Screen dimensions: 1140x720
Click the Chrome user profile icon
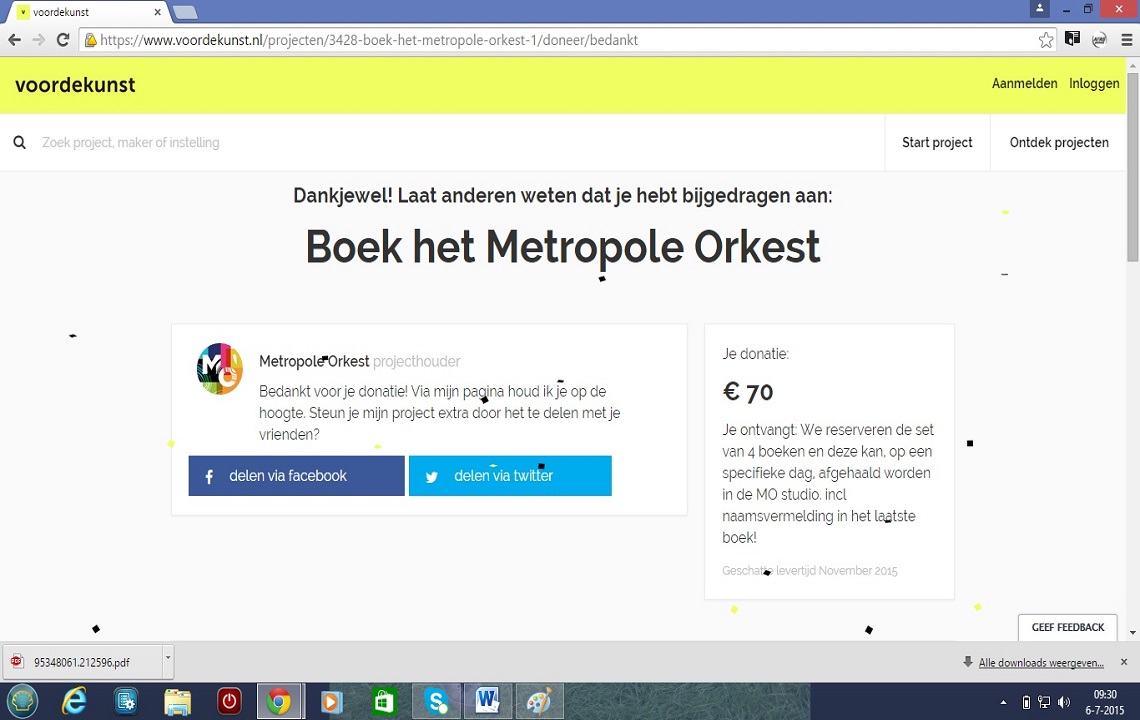pos(1040,9)
